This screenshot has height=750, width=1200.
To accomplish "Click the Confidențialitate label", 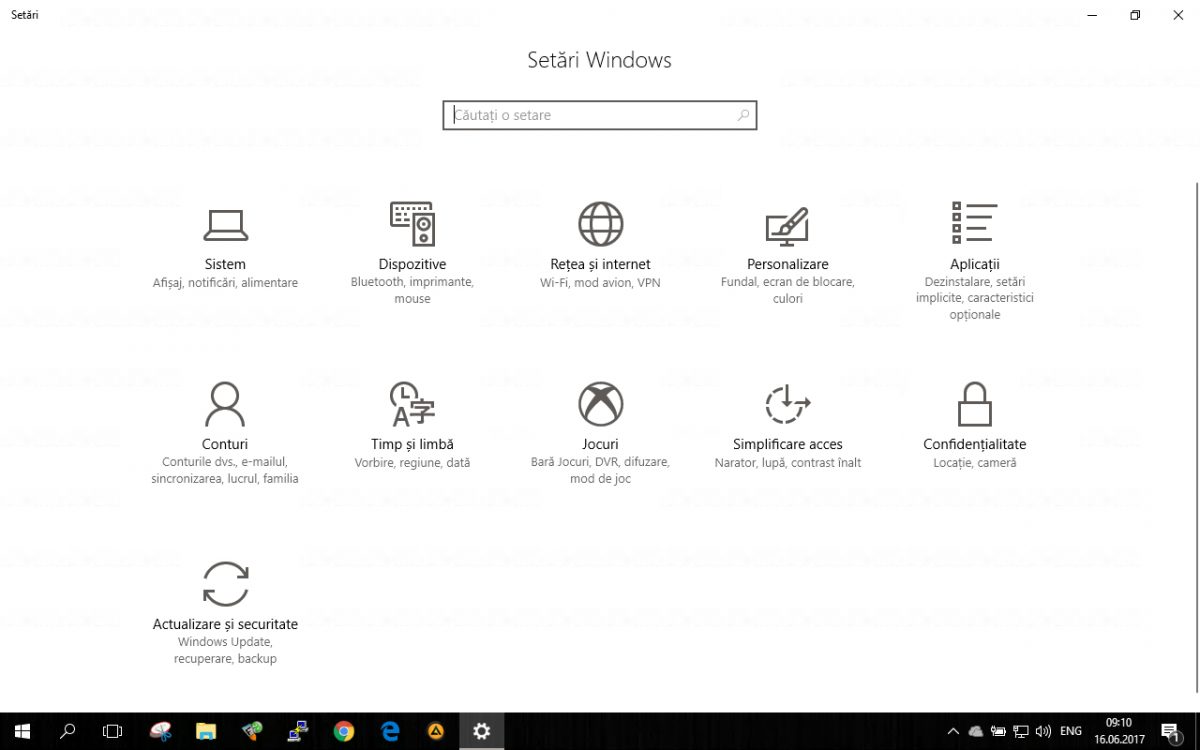I will pos(974,444).
